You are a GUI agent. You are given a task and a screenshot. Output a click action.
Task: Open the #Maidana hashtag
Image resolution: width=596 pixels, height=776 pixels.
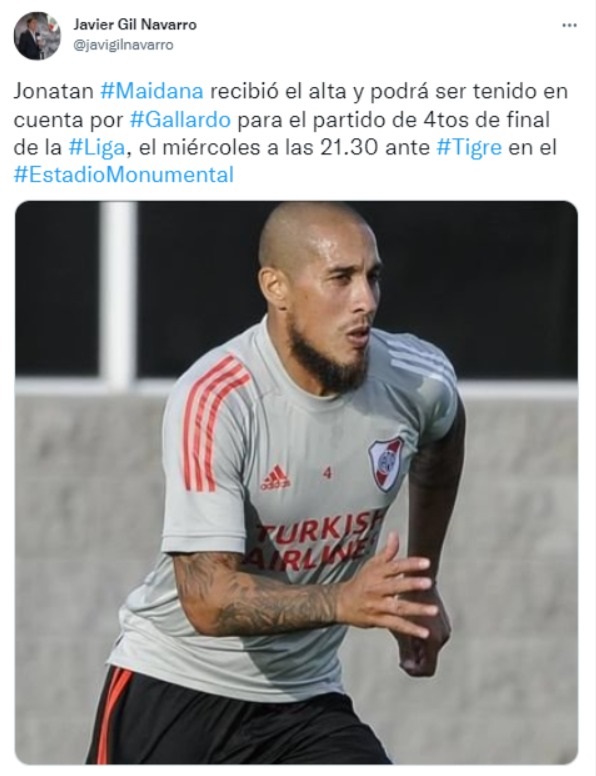click(x=151, y=92)
